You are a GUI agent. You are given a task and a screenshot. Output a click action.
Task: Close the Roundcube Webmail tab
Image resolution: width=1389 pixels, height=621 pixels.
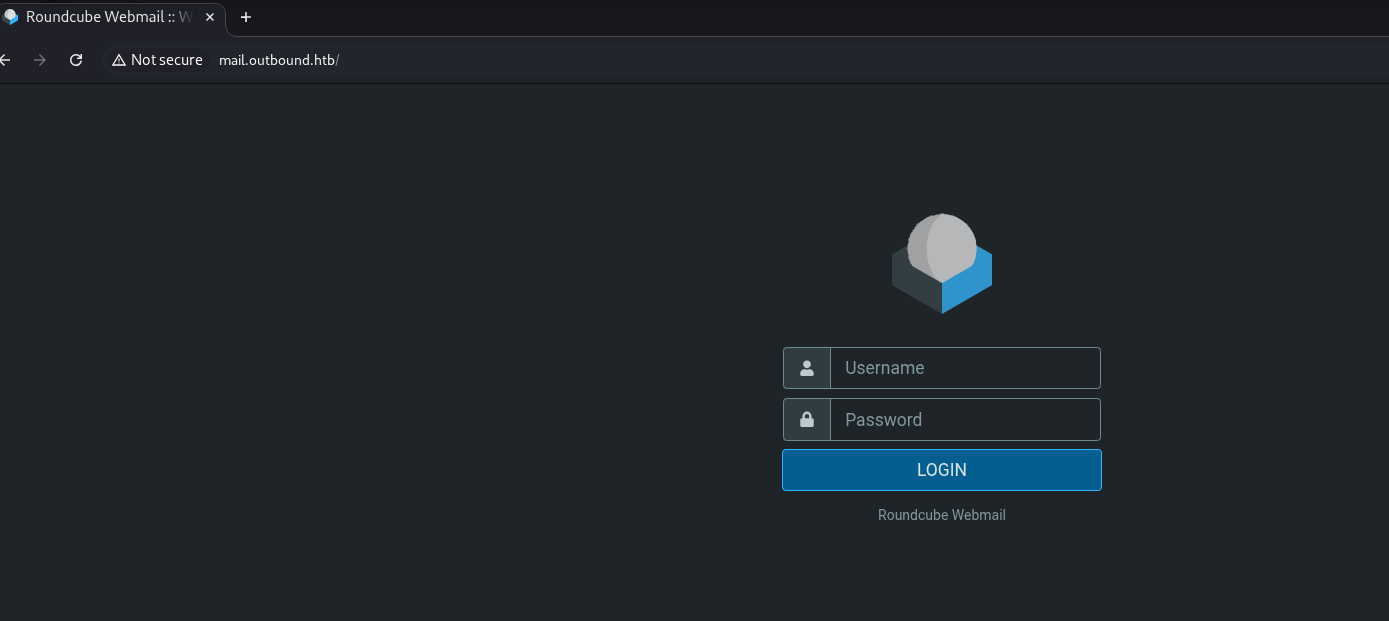point(210,17)
